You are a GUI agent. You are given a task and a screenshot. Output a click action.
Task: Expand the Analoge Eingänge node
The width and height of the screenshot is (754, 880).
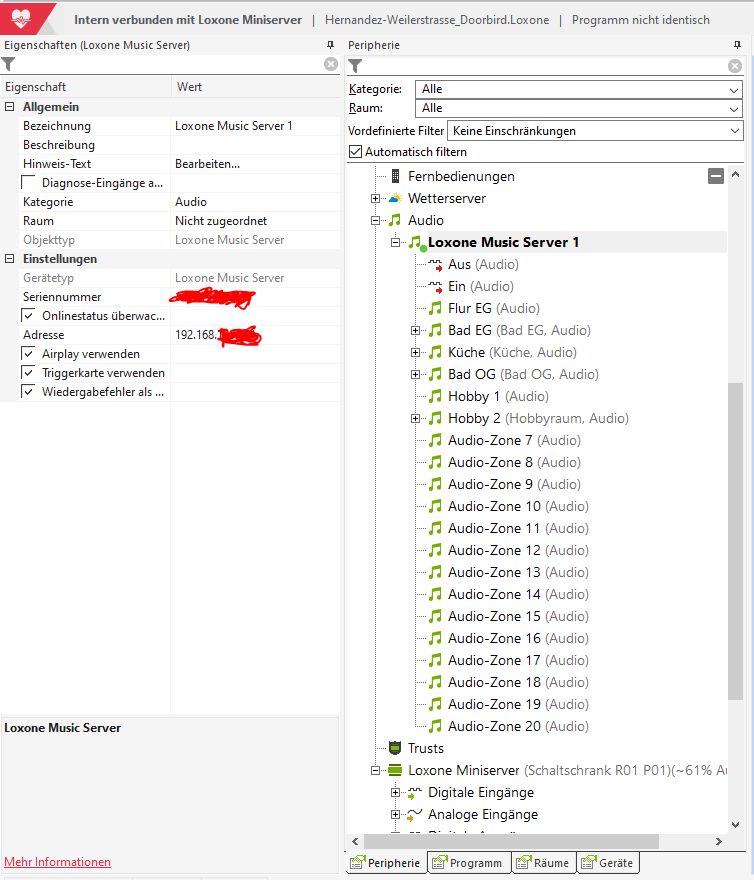395,814
